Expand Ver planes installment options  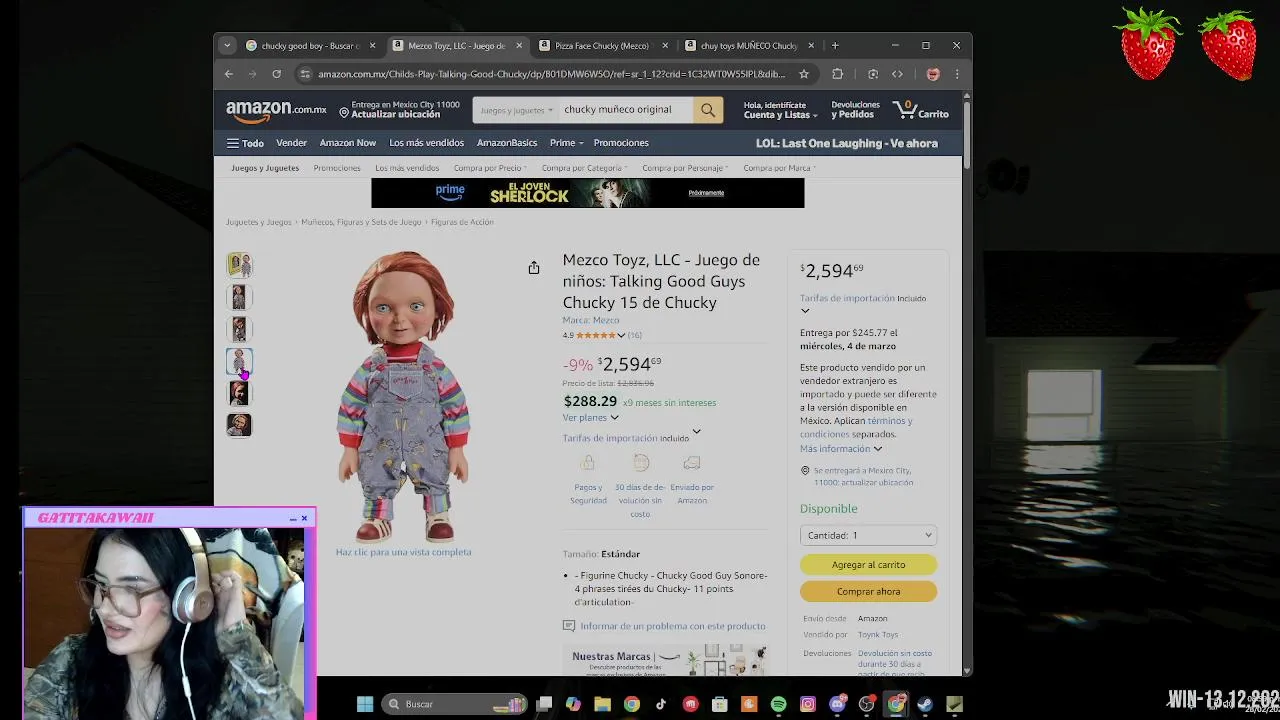(591, 418)
